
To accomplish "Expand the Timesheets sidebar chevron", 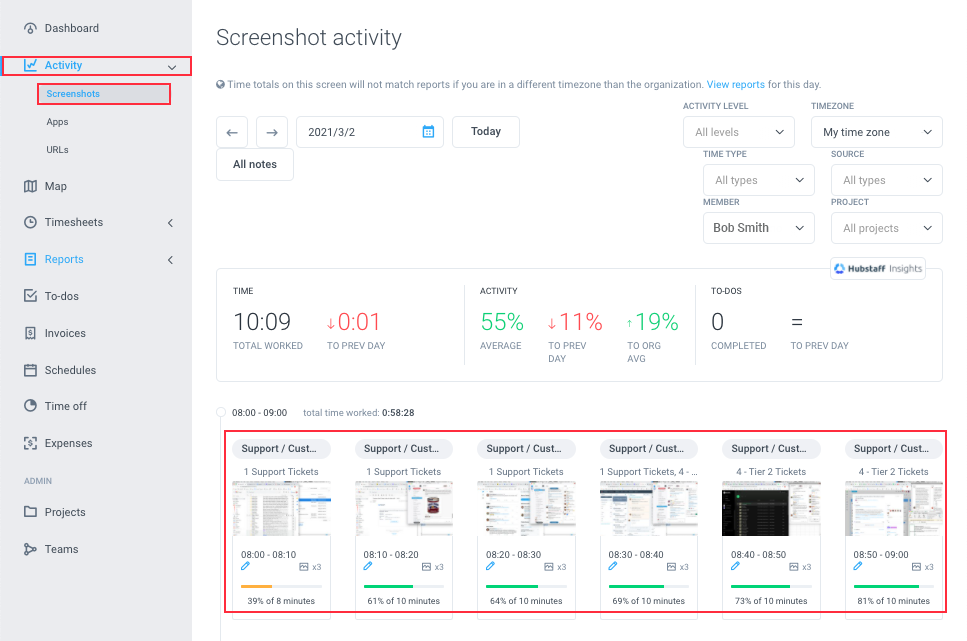I will [x=171, y=223].
